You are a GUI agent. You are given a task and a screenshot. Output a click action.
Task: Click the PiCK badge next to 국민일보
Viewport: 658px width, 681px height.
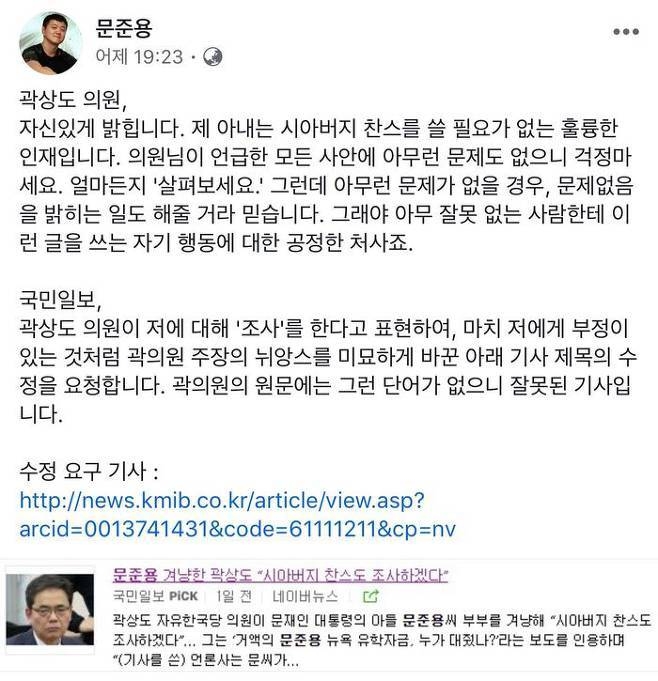pyautogui.click(x=183, y=596)
